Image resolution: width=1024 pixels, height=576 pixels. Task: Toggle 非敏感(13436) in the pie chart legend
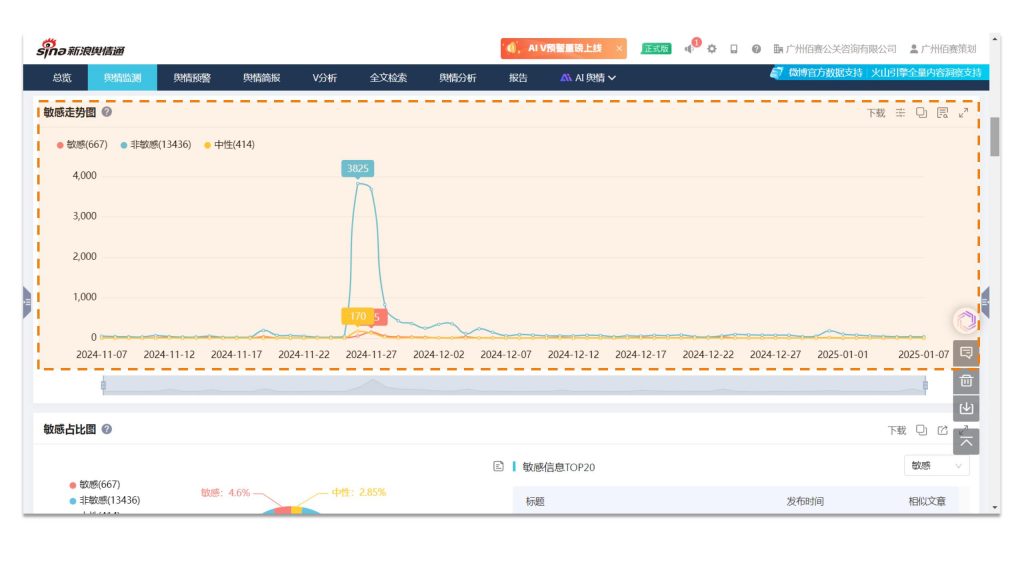click(104, 500)
